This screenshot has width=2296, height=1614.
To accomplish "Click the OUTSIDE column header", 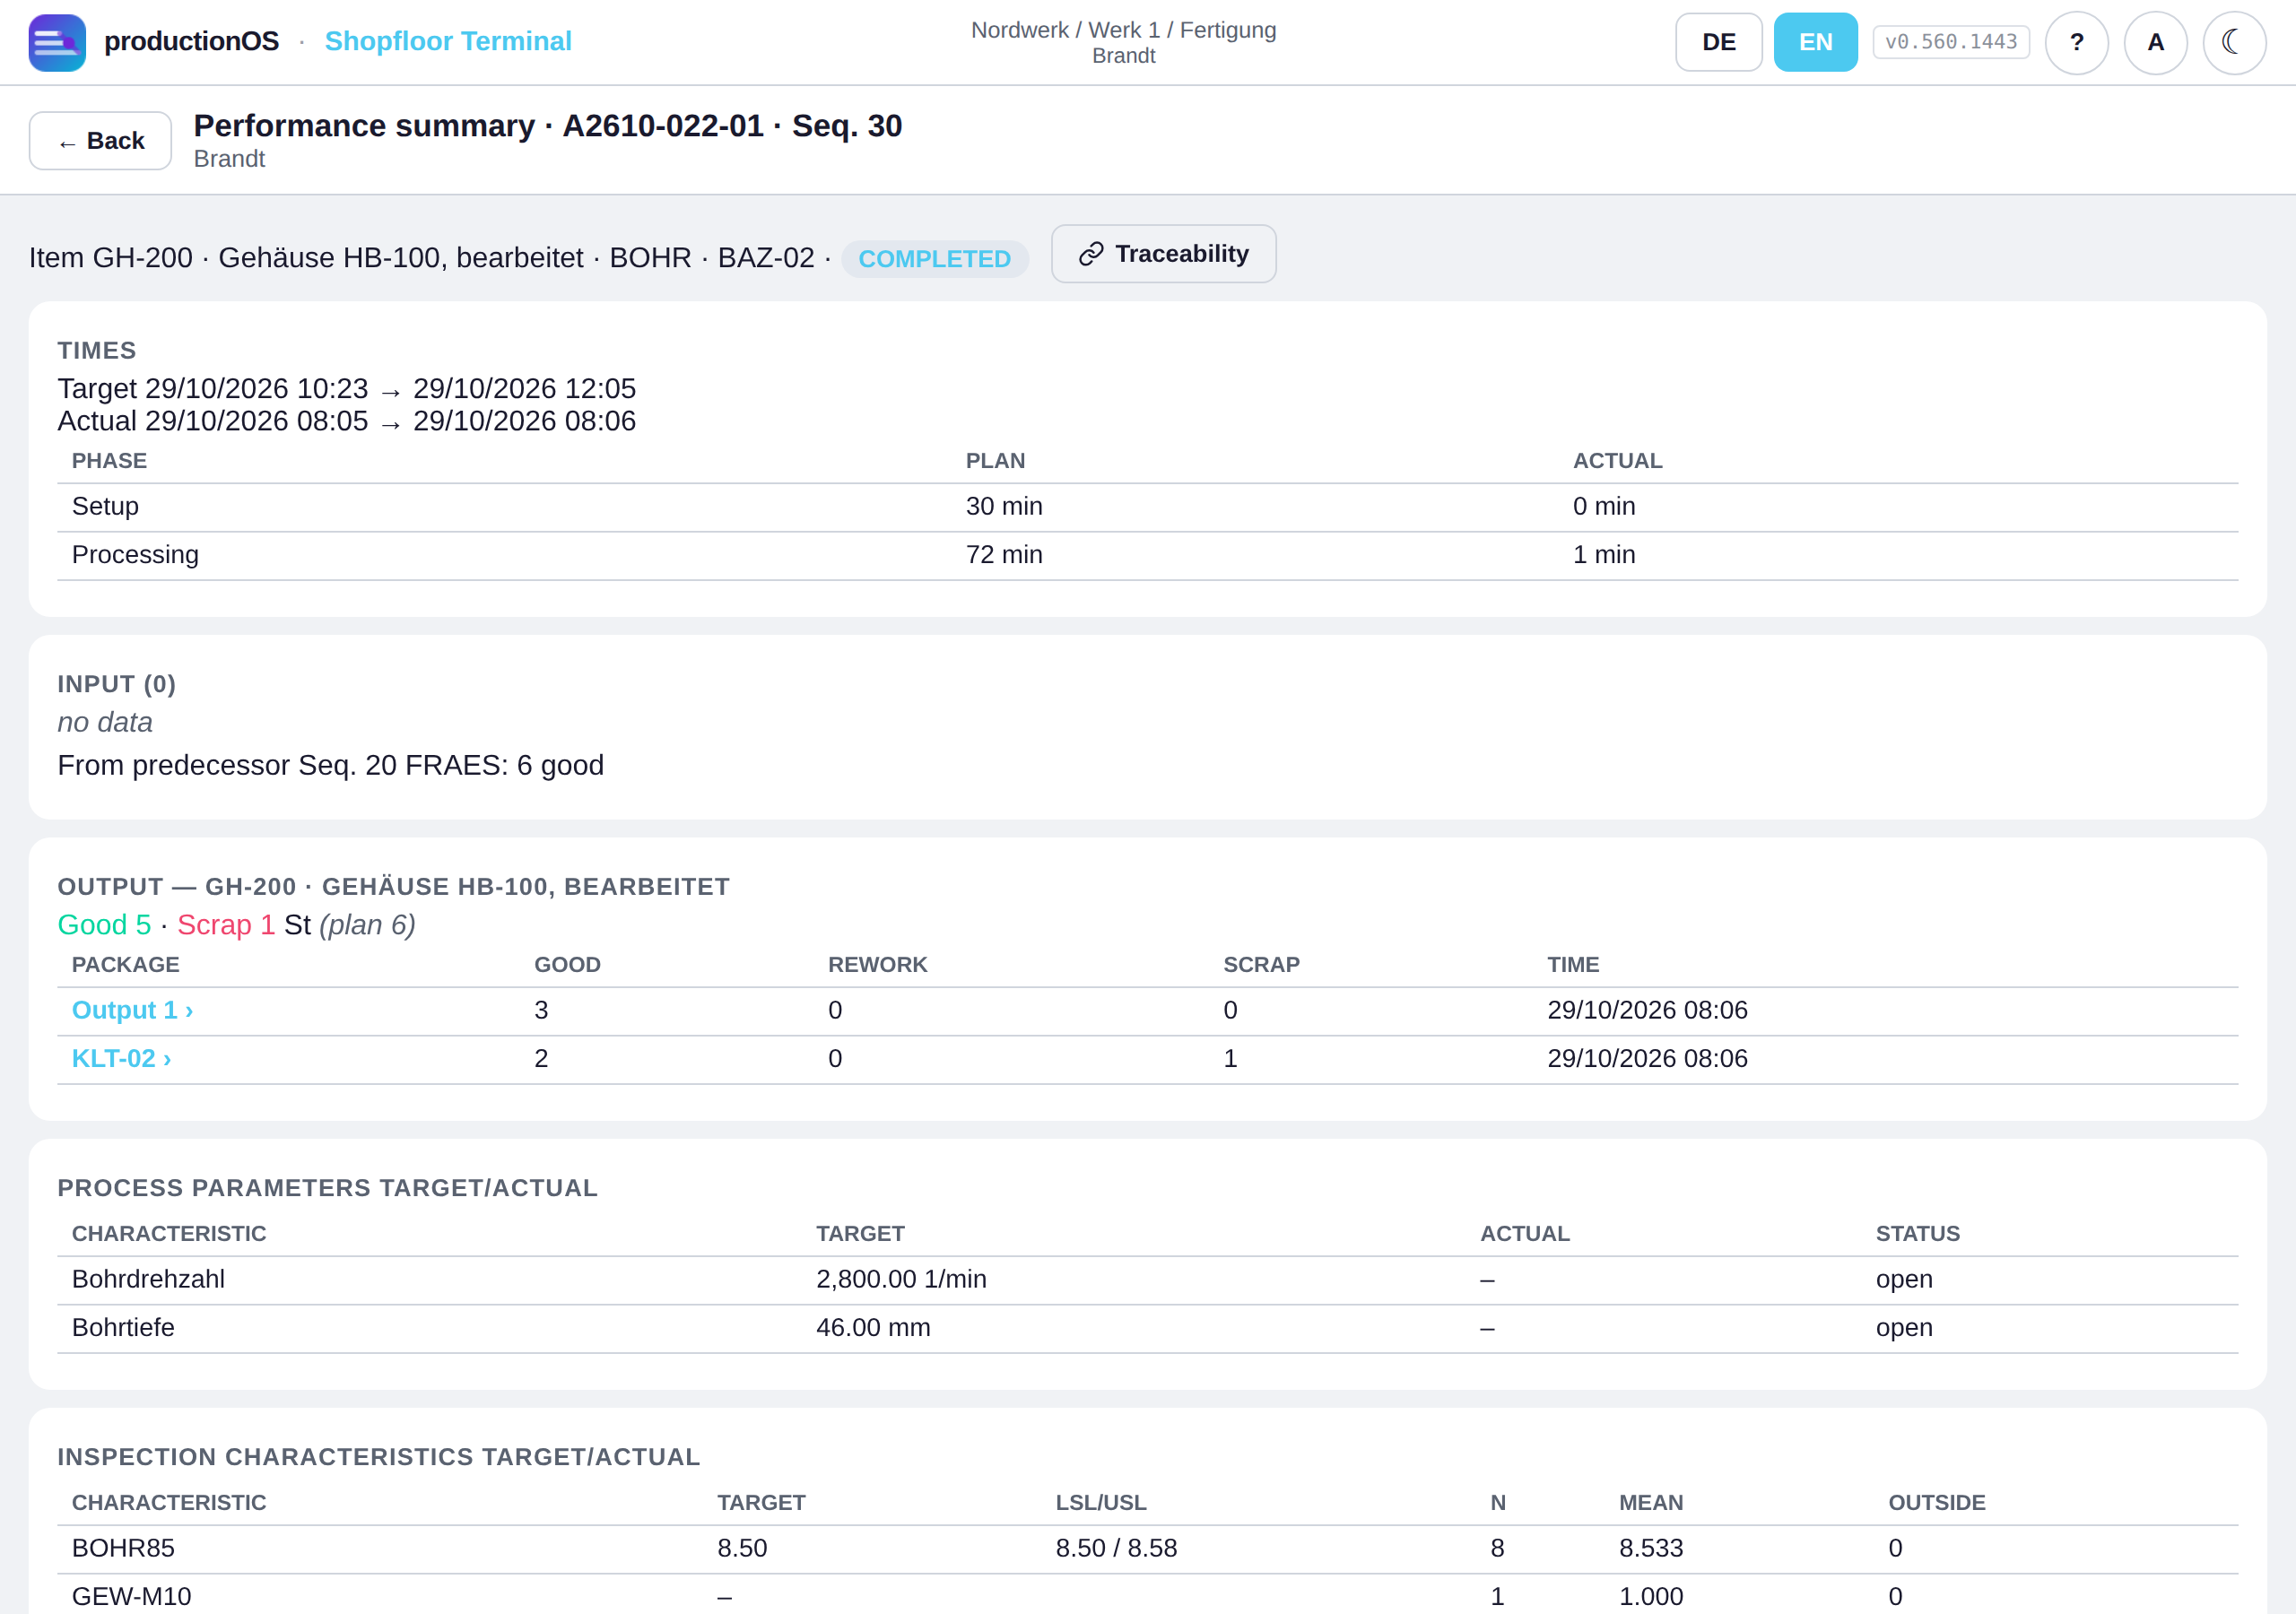I will click(x=1936, y=1503).
